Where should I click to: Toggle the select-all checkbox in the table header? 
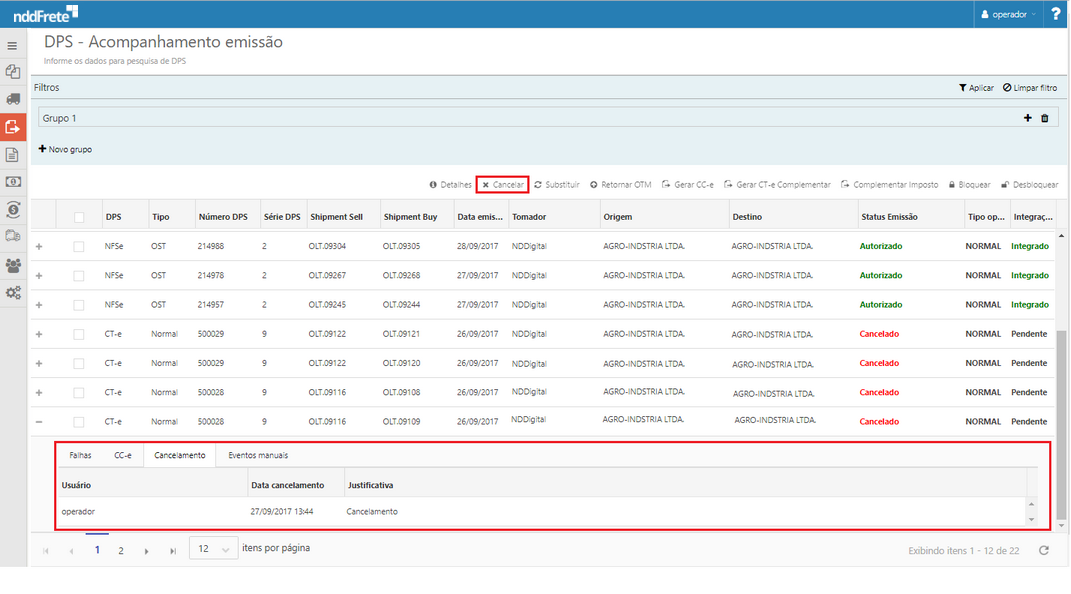point(79,217)
